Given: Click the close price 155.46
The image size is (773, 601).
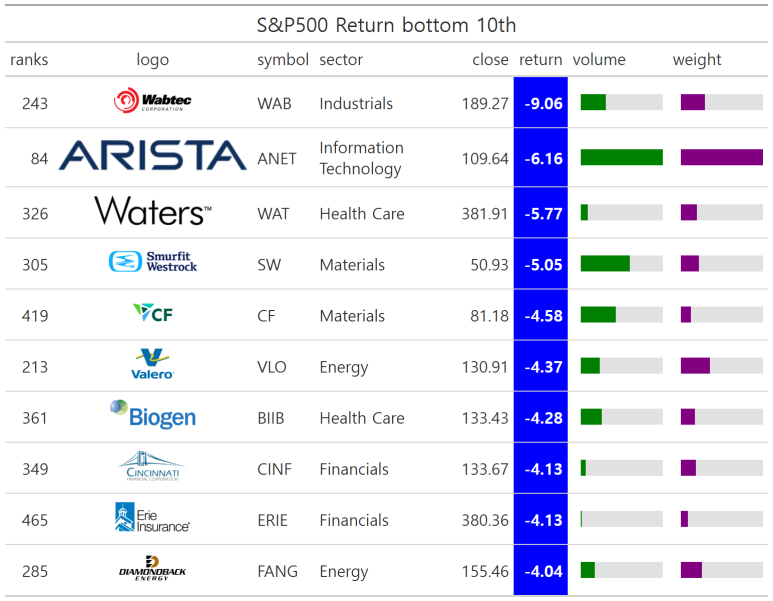Looking at the screenshot, I should pos(485,571).
